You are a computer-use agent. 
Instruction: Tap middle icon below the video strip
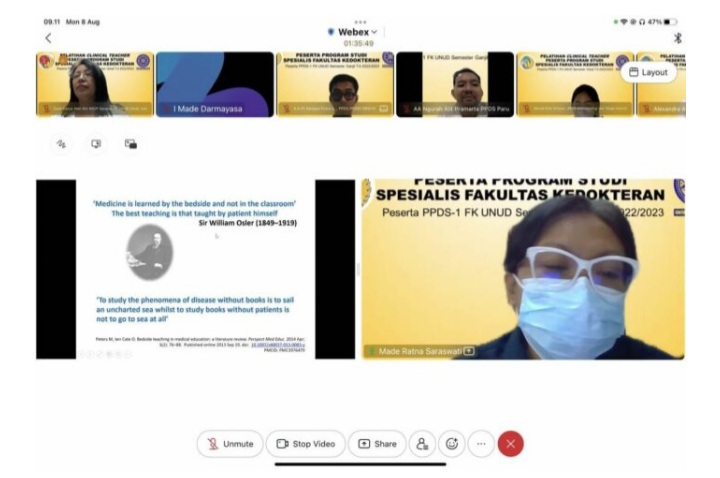click(x=96, y=144)
